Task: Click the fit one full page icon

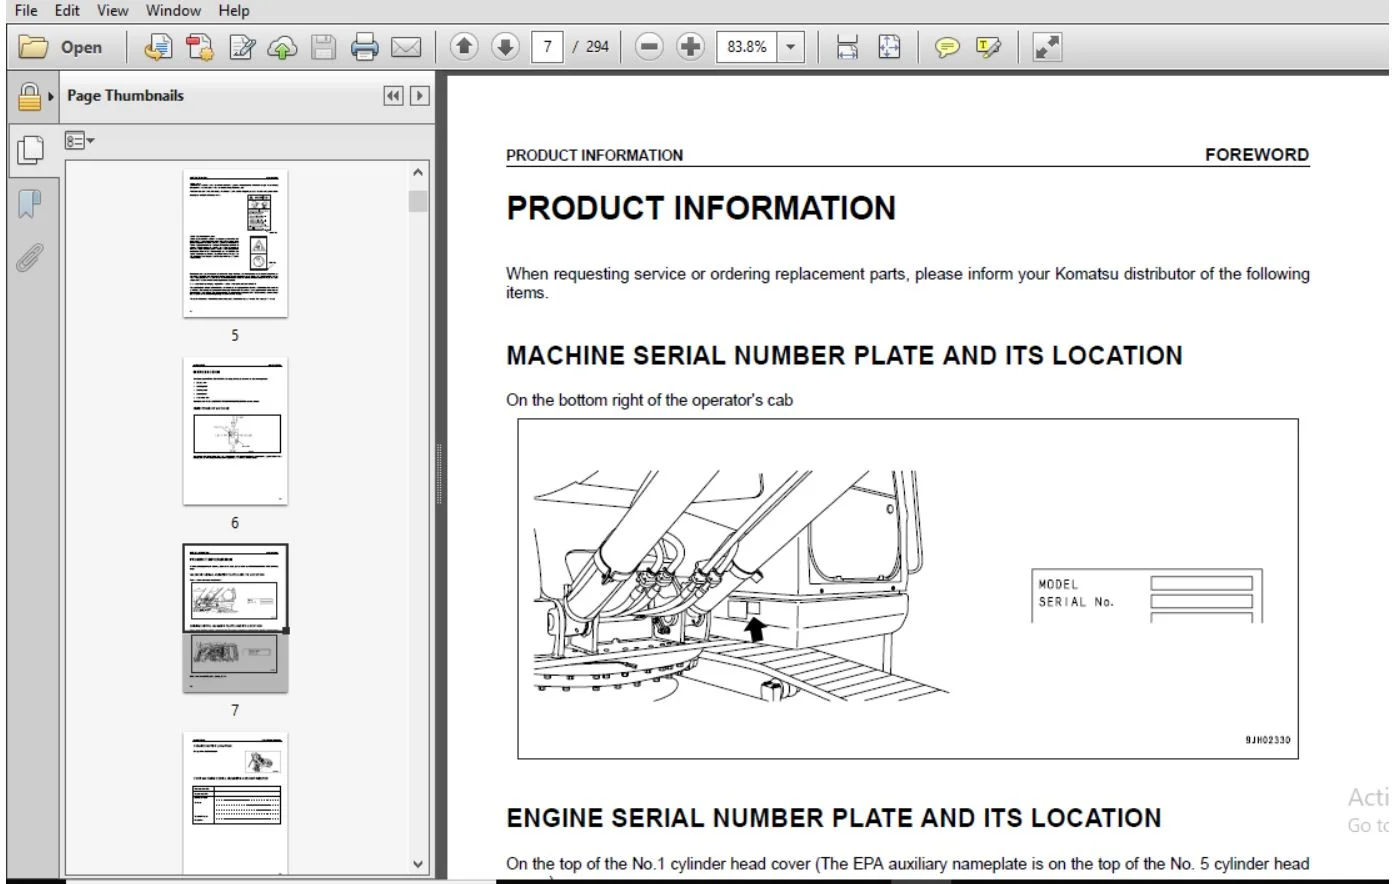Action: click(889, 47)
